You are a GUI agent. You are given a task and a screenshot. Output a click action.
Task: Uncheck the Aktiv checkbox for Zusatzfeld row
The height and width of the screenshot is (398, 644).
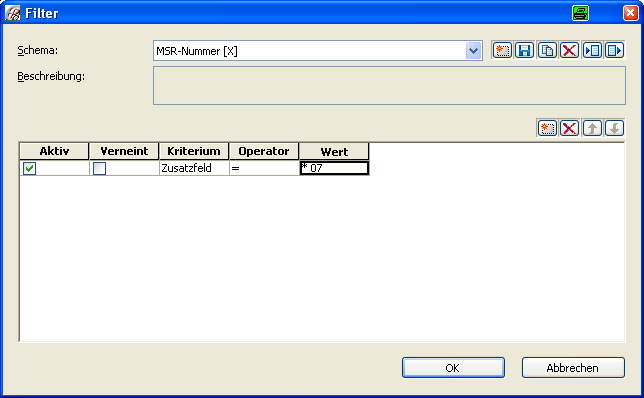[x=30, y=168]
